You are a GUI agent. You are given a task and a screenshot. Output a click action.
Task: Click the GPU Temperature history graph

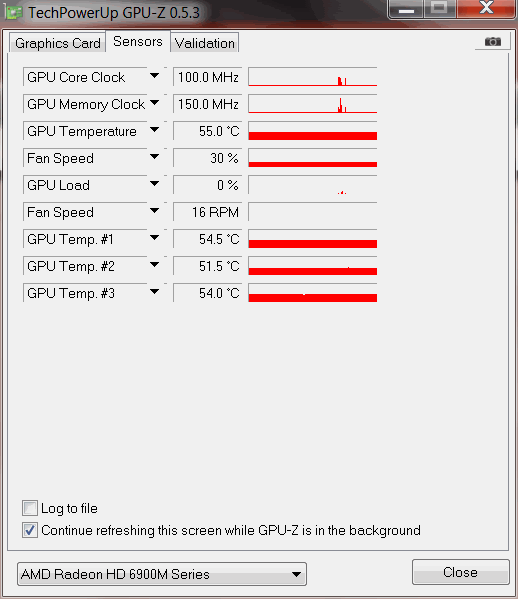tap(312, 131)
